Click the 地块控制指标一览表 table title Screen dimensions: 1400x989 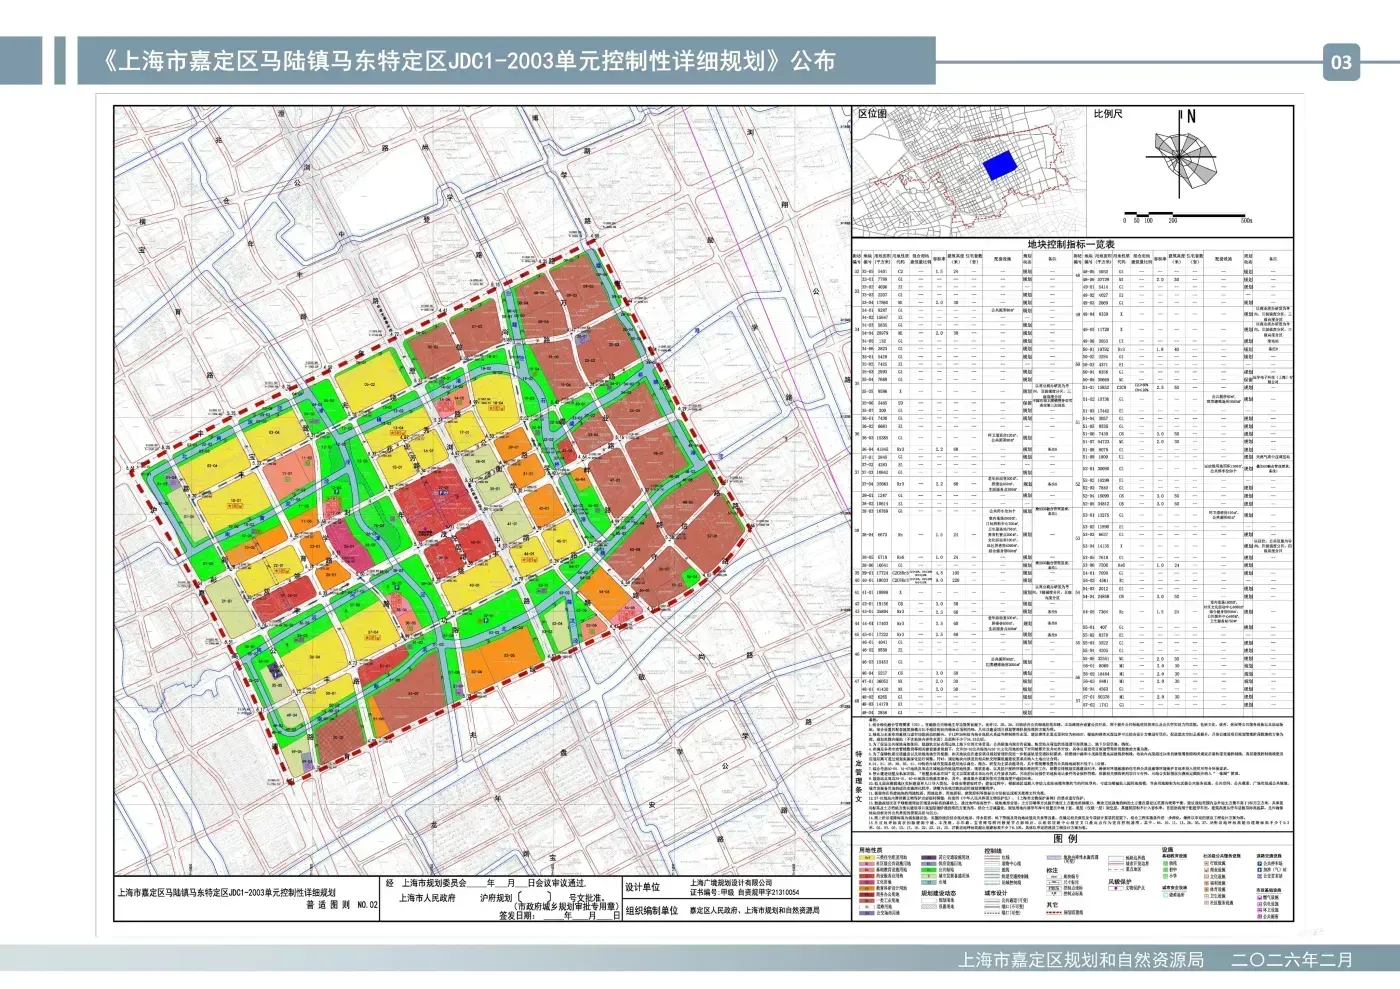1070,244
